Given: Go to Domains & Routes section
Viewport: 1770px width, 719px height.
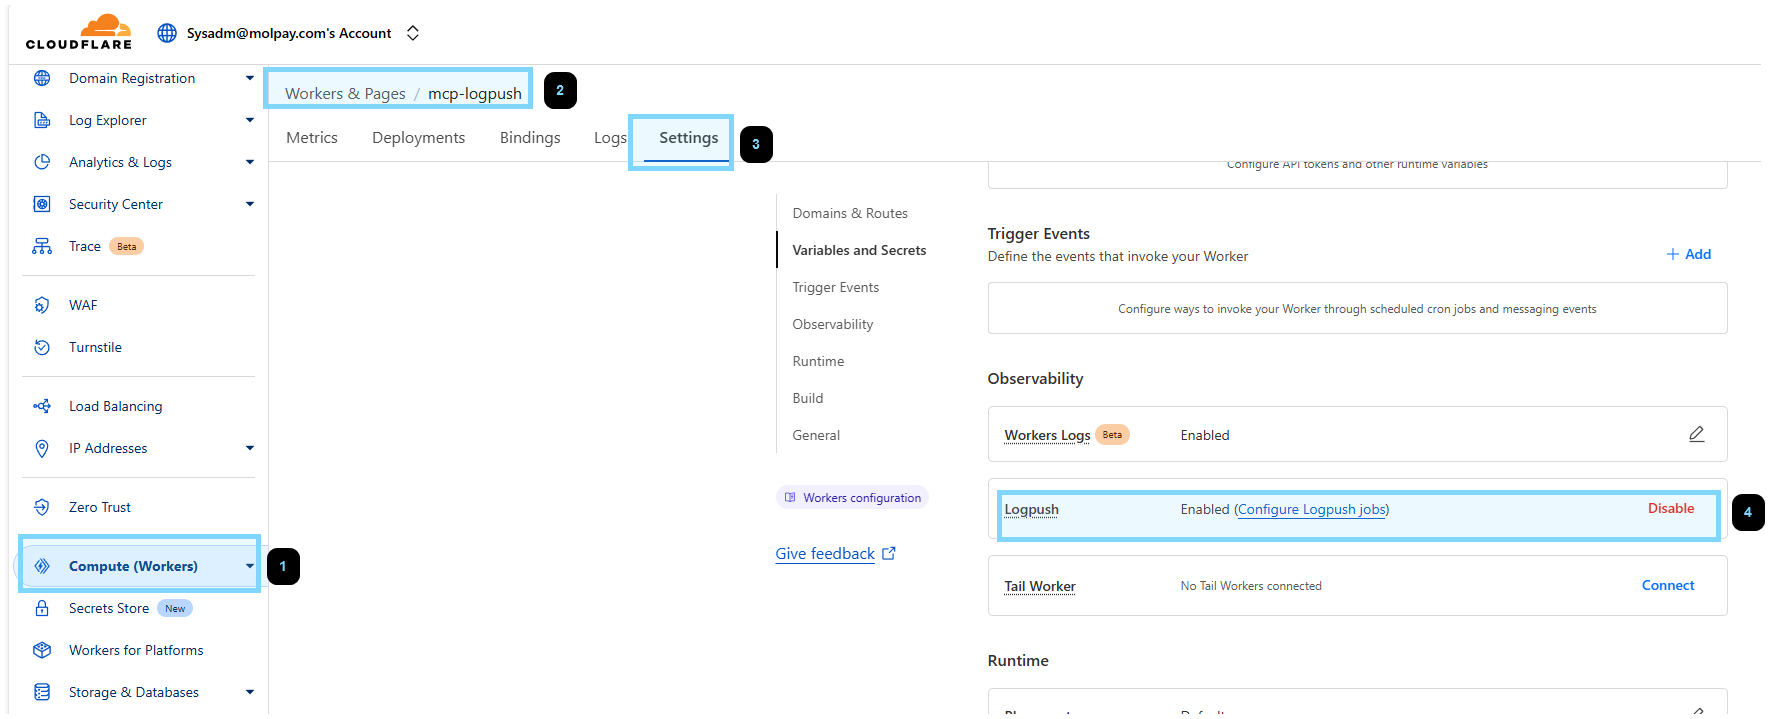Looking at the screenshot, I should coord(850,213).
